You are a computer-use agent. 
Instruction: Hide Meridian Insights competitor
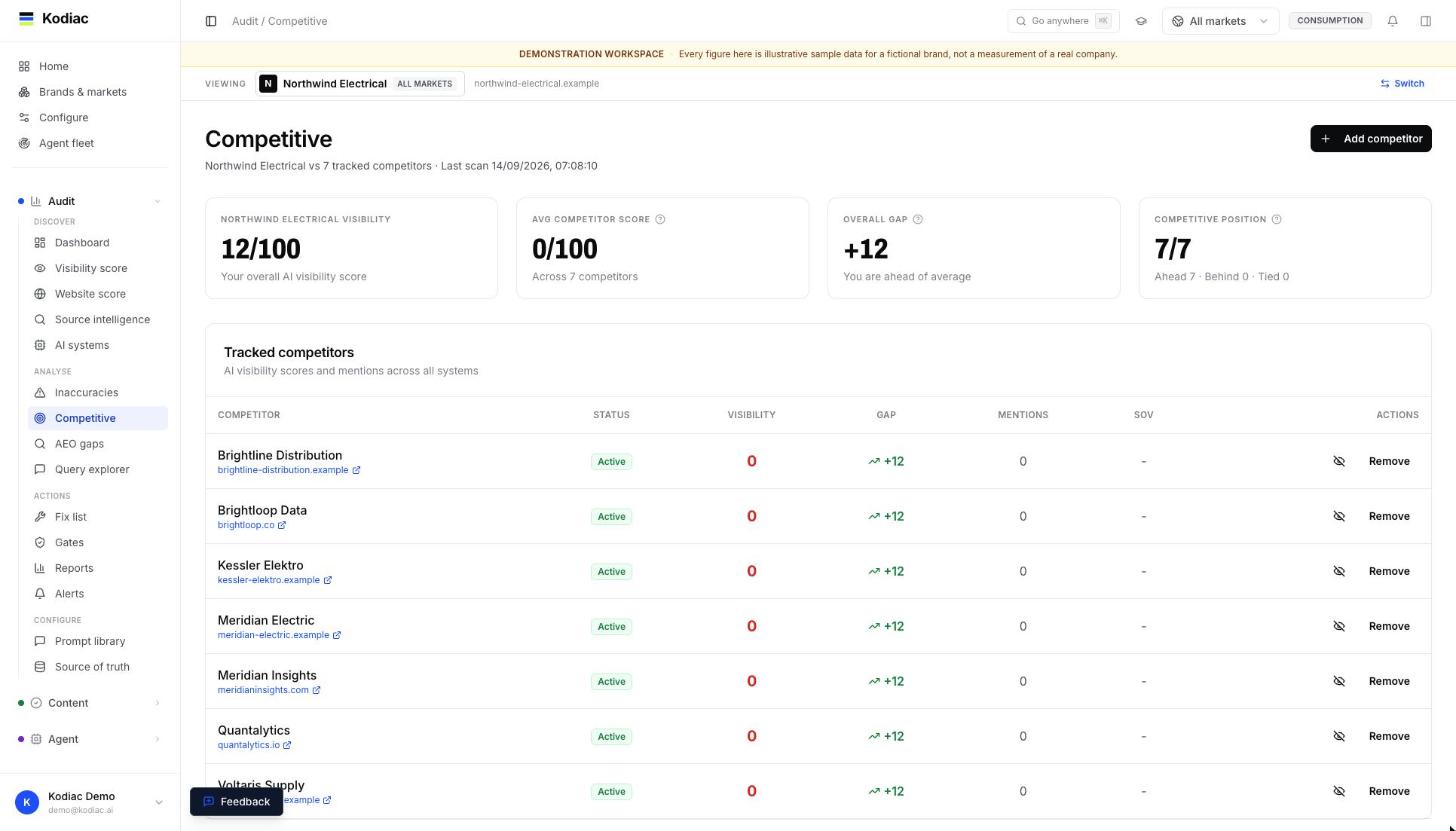(1339, 681)
